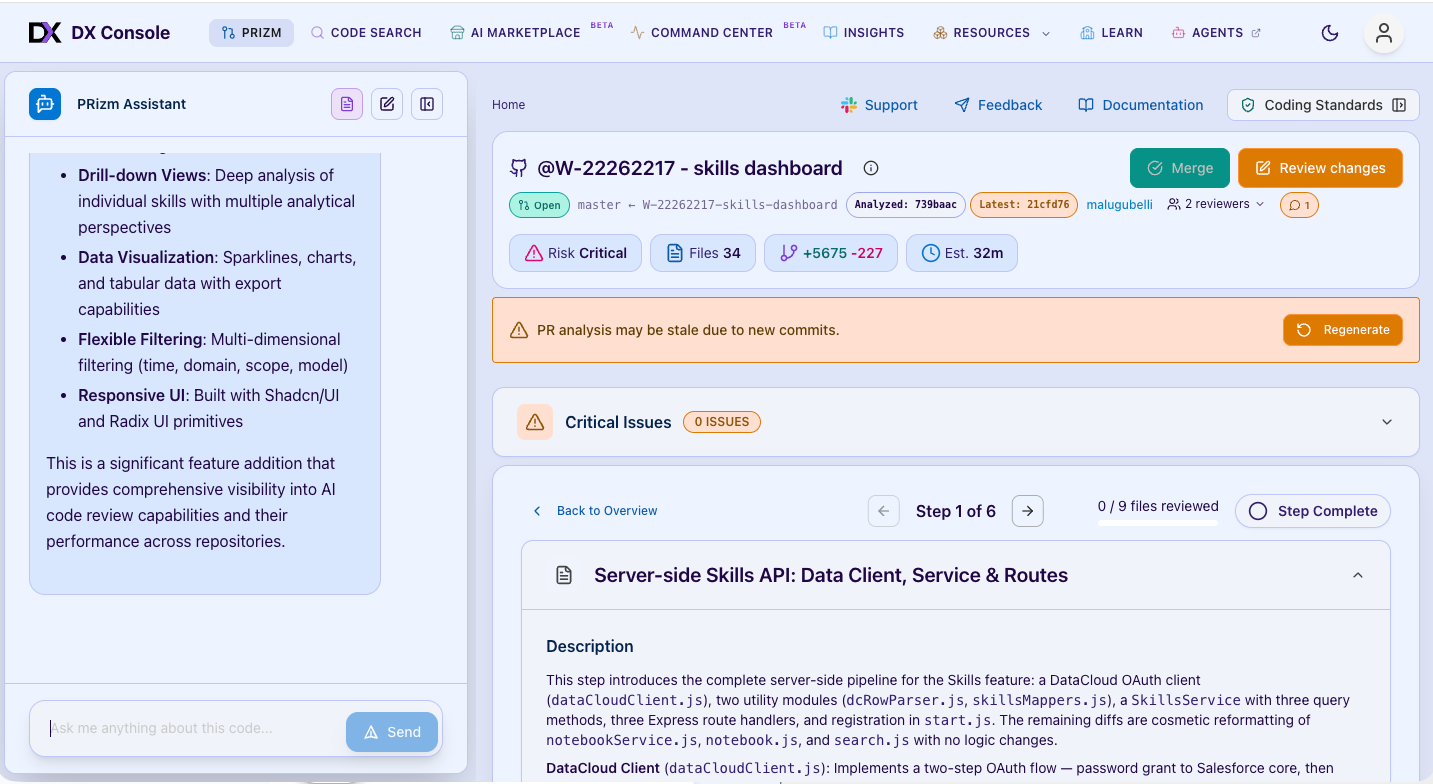This screenshot has height=784, width=1433.
Task: Click the Est. 32m time chip
Action: click(x=962, y=253)
